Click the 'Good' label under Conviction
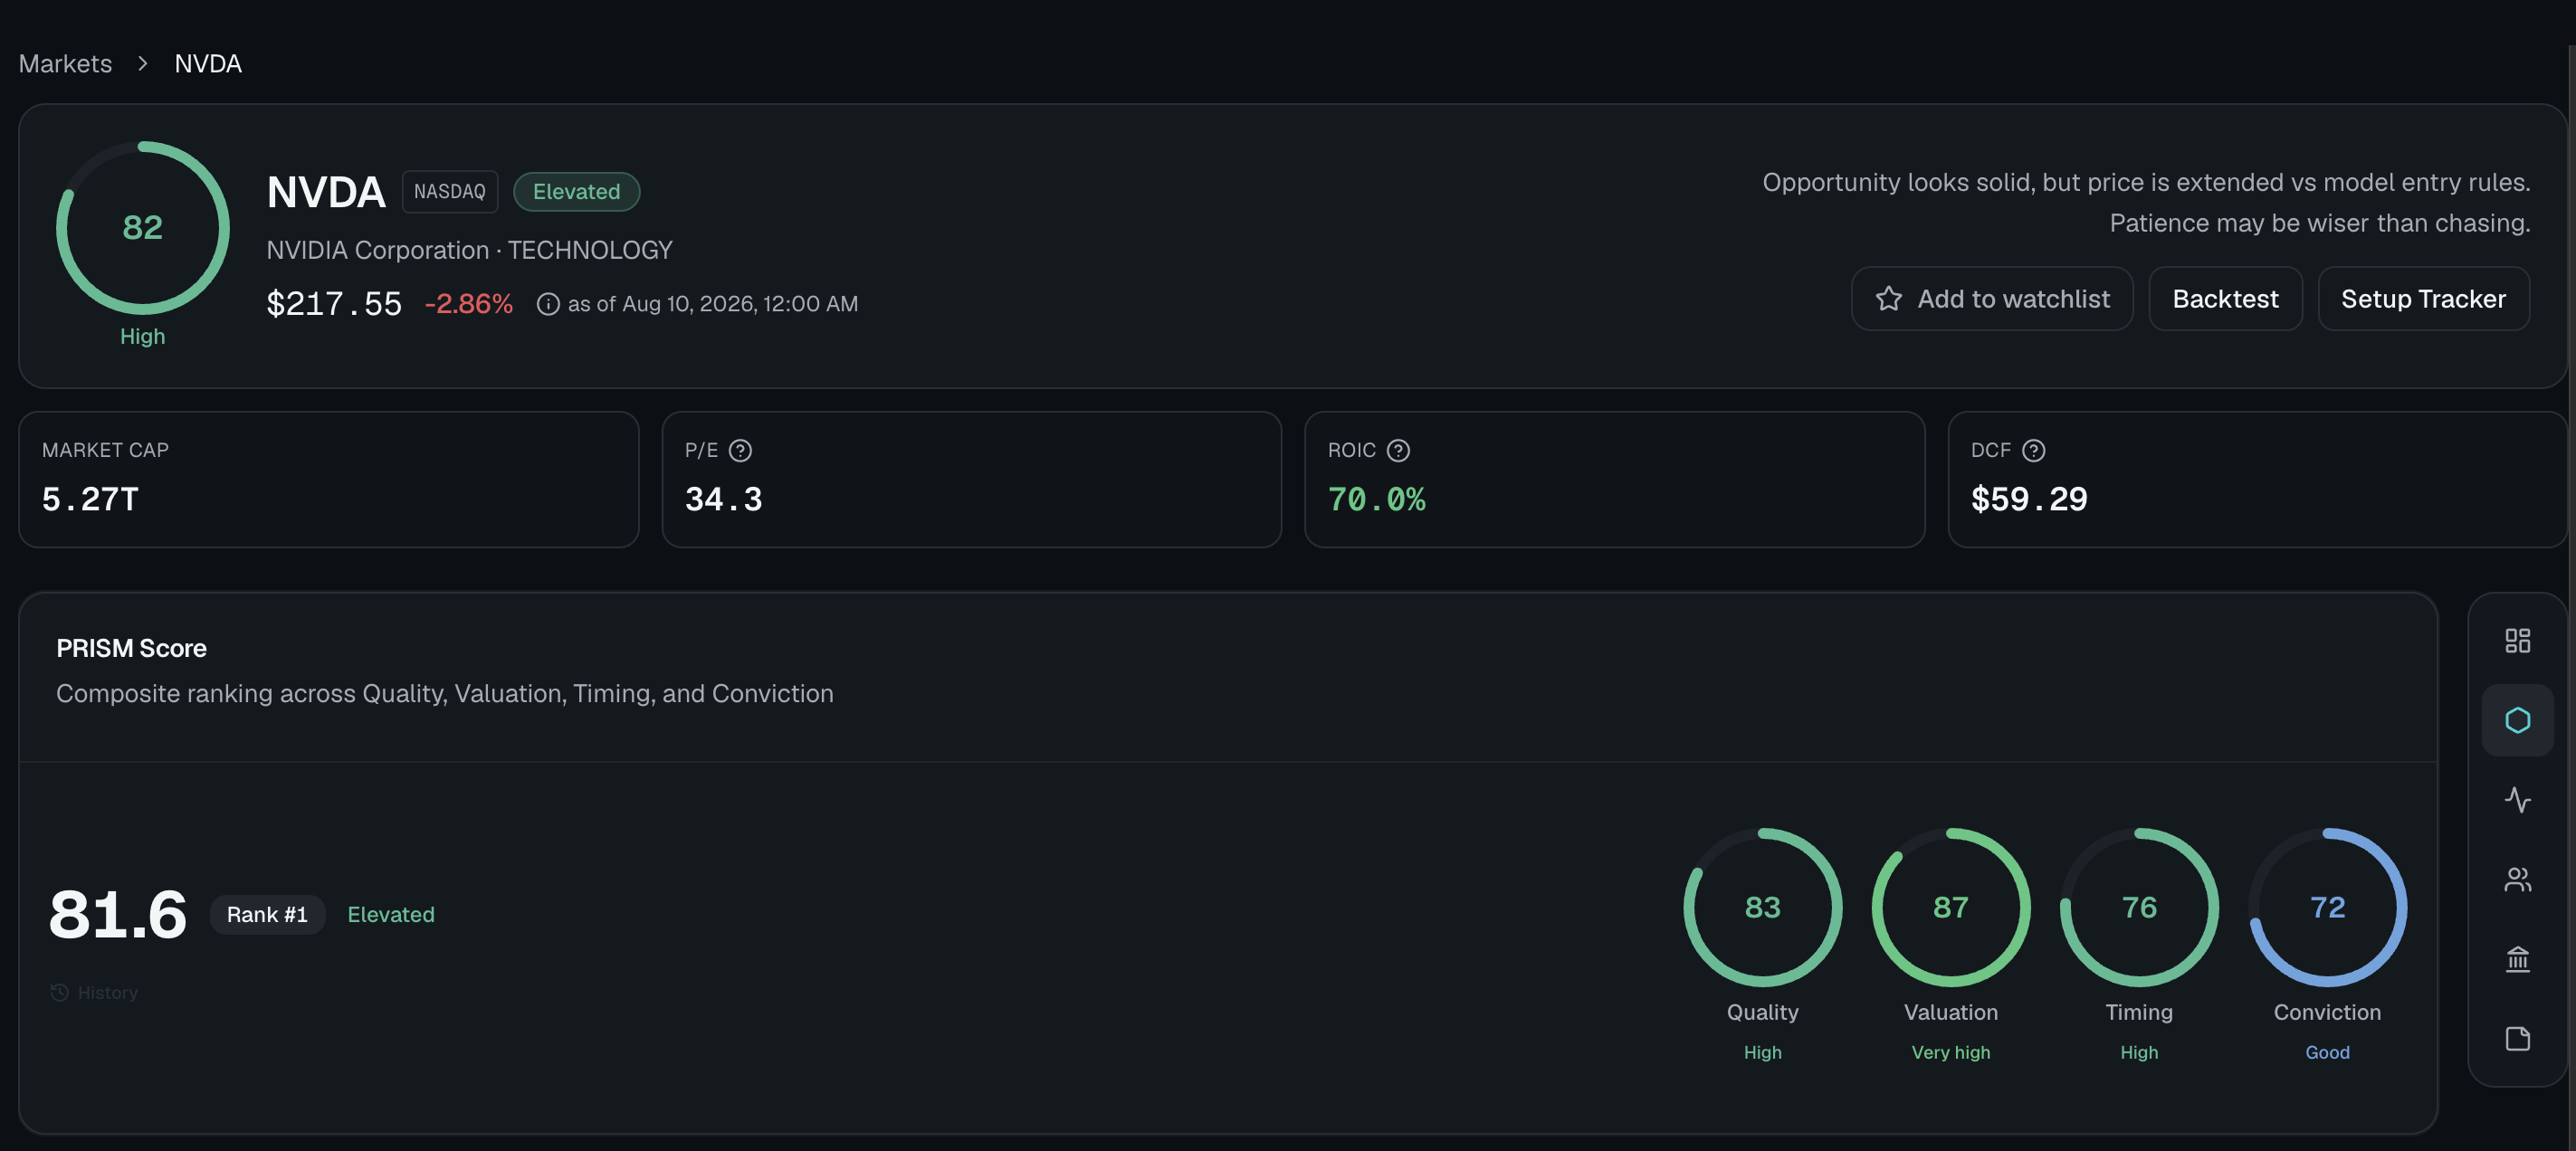This screenshot has height=1151, width=2576. pos(2327,1052)
